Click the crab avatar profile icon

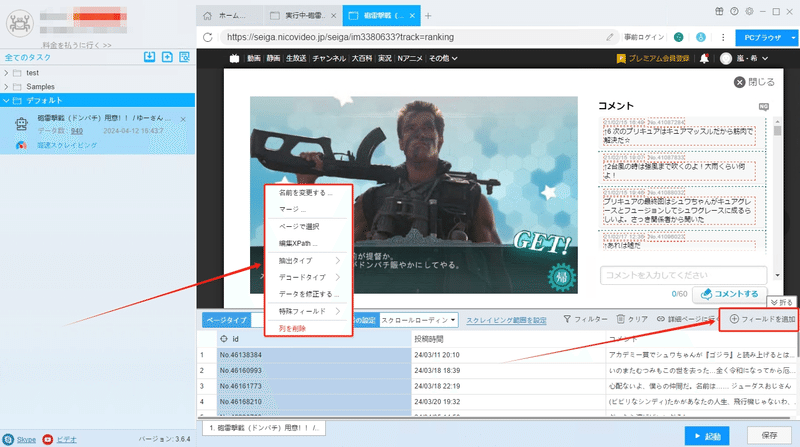point(20,23)
